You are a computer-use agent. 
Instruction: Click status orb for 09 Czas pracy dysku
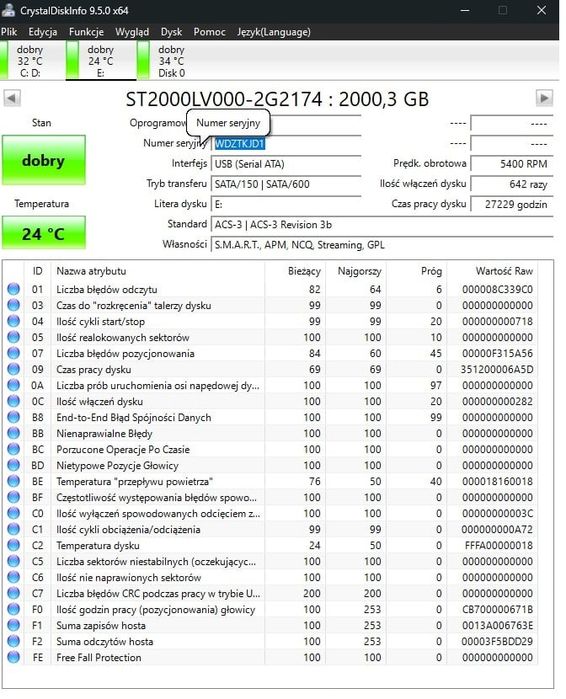(14, 370)
